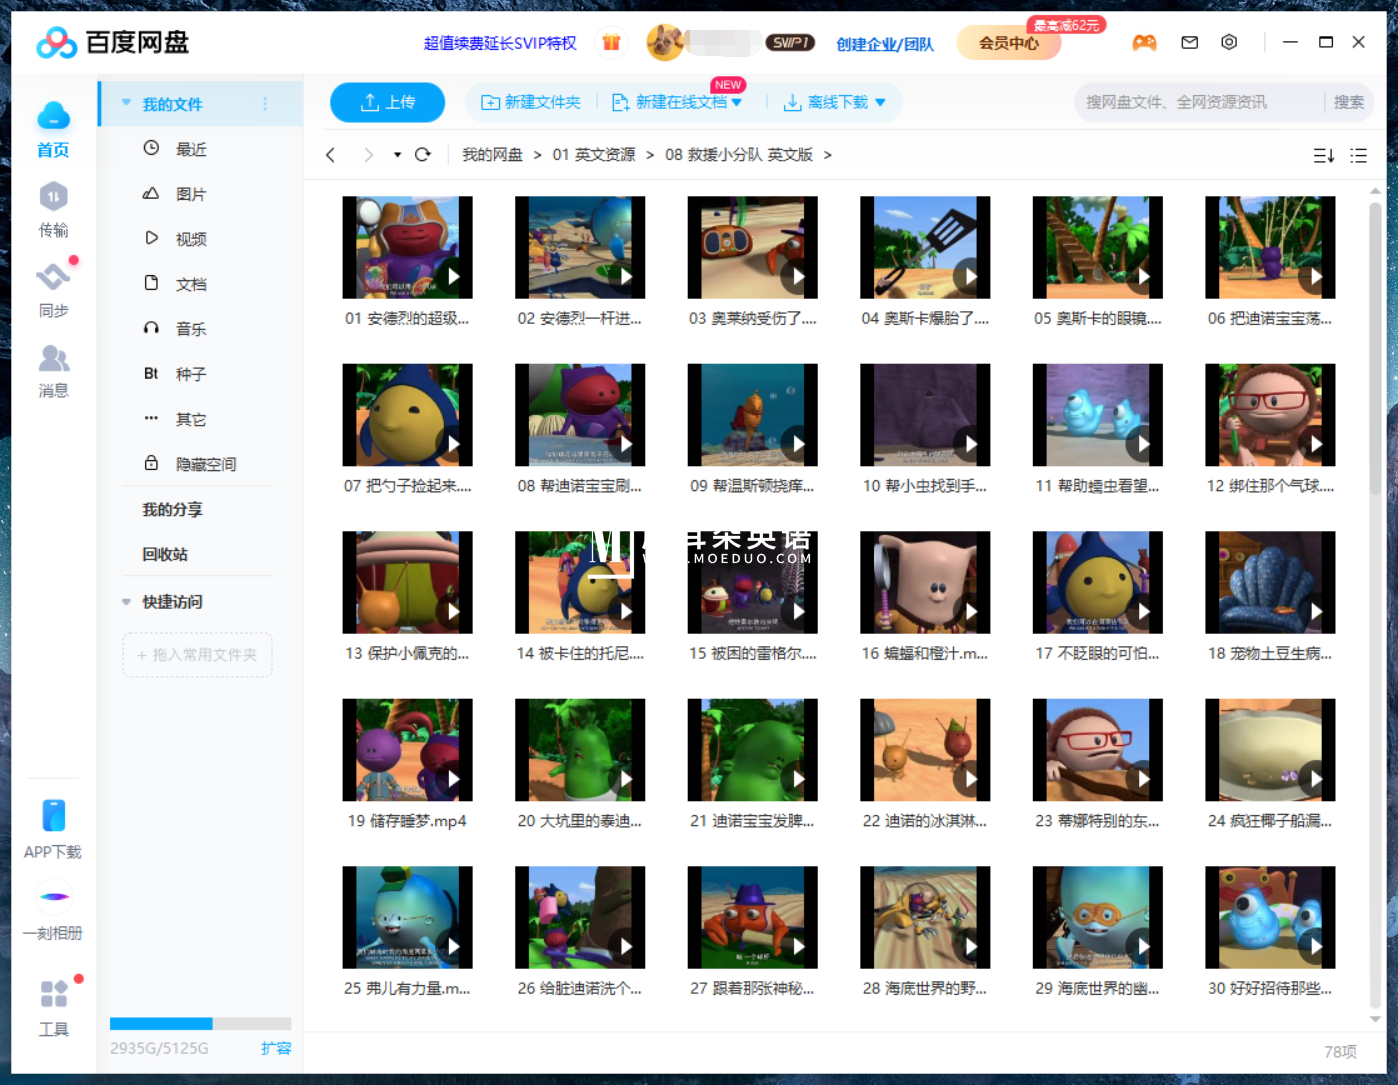Open 回收站 recycle bin
Screen dimensions: 1398x1085
165,554
